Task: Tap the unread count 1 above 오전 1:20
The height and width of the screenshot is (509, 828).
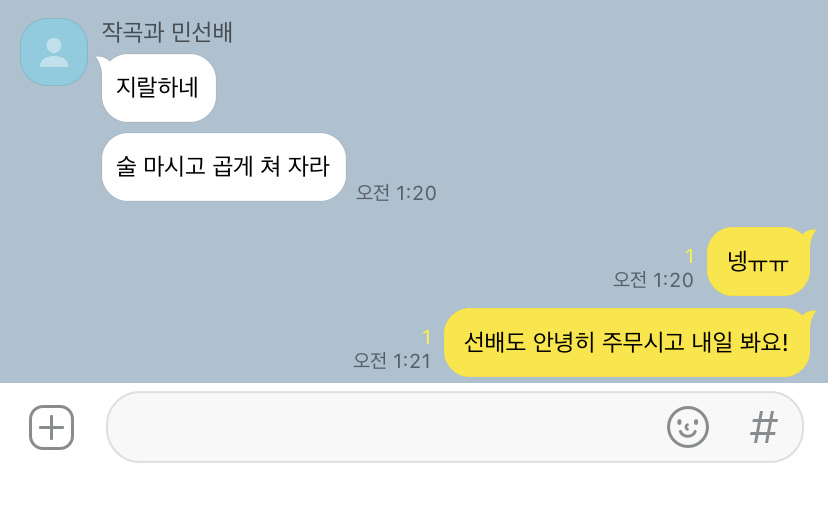Action: 689,256
